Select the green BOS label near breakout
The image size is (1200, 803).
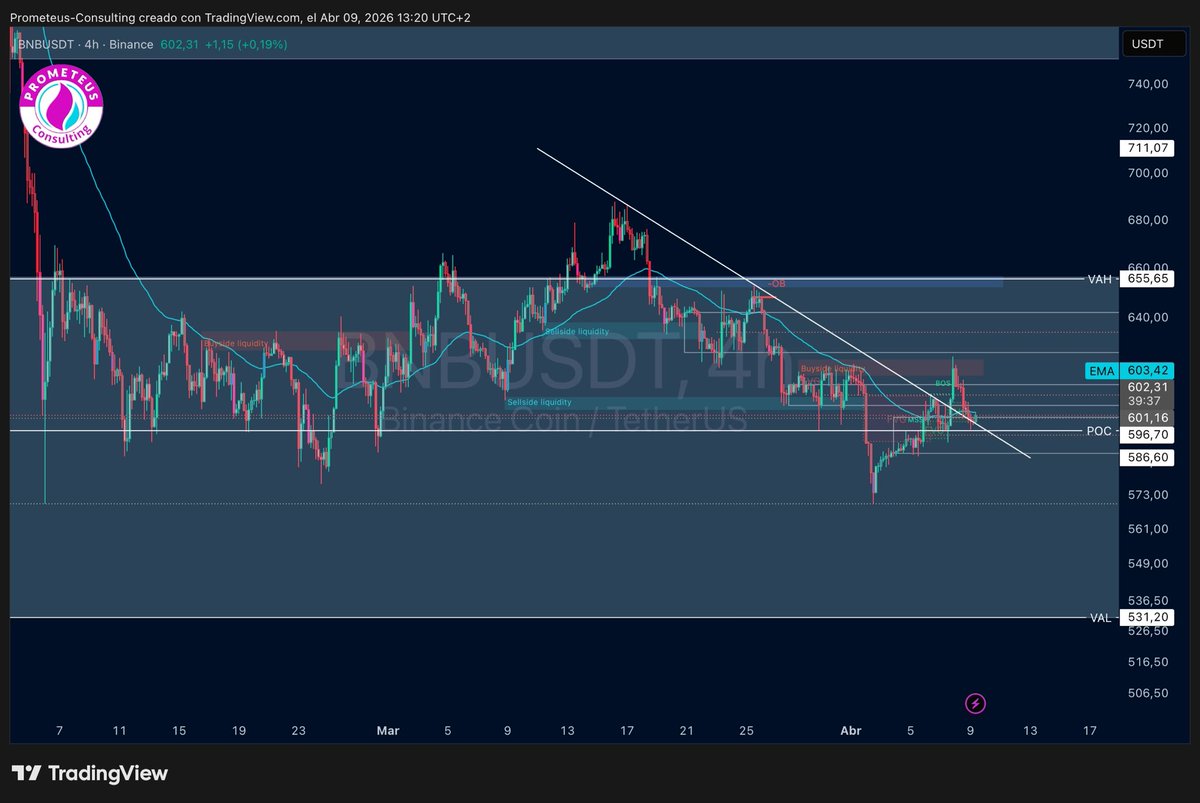click(942, 383)
